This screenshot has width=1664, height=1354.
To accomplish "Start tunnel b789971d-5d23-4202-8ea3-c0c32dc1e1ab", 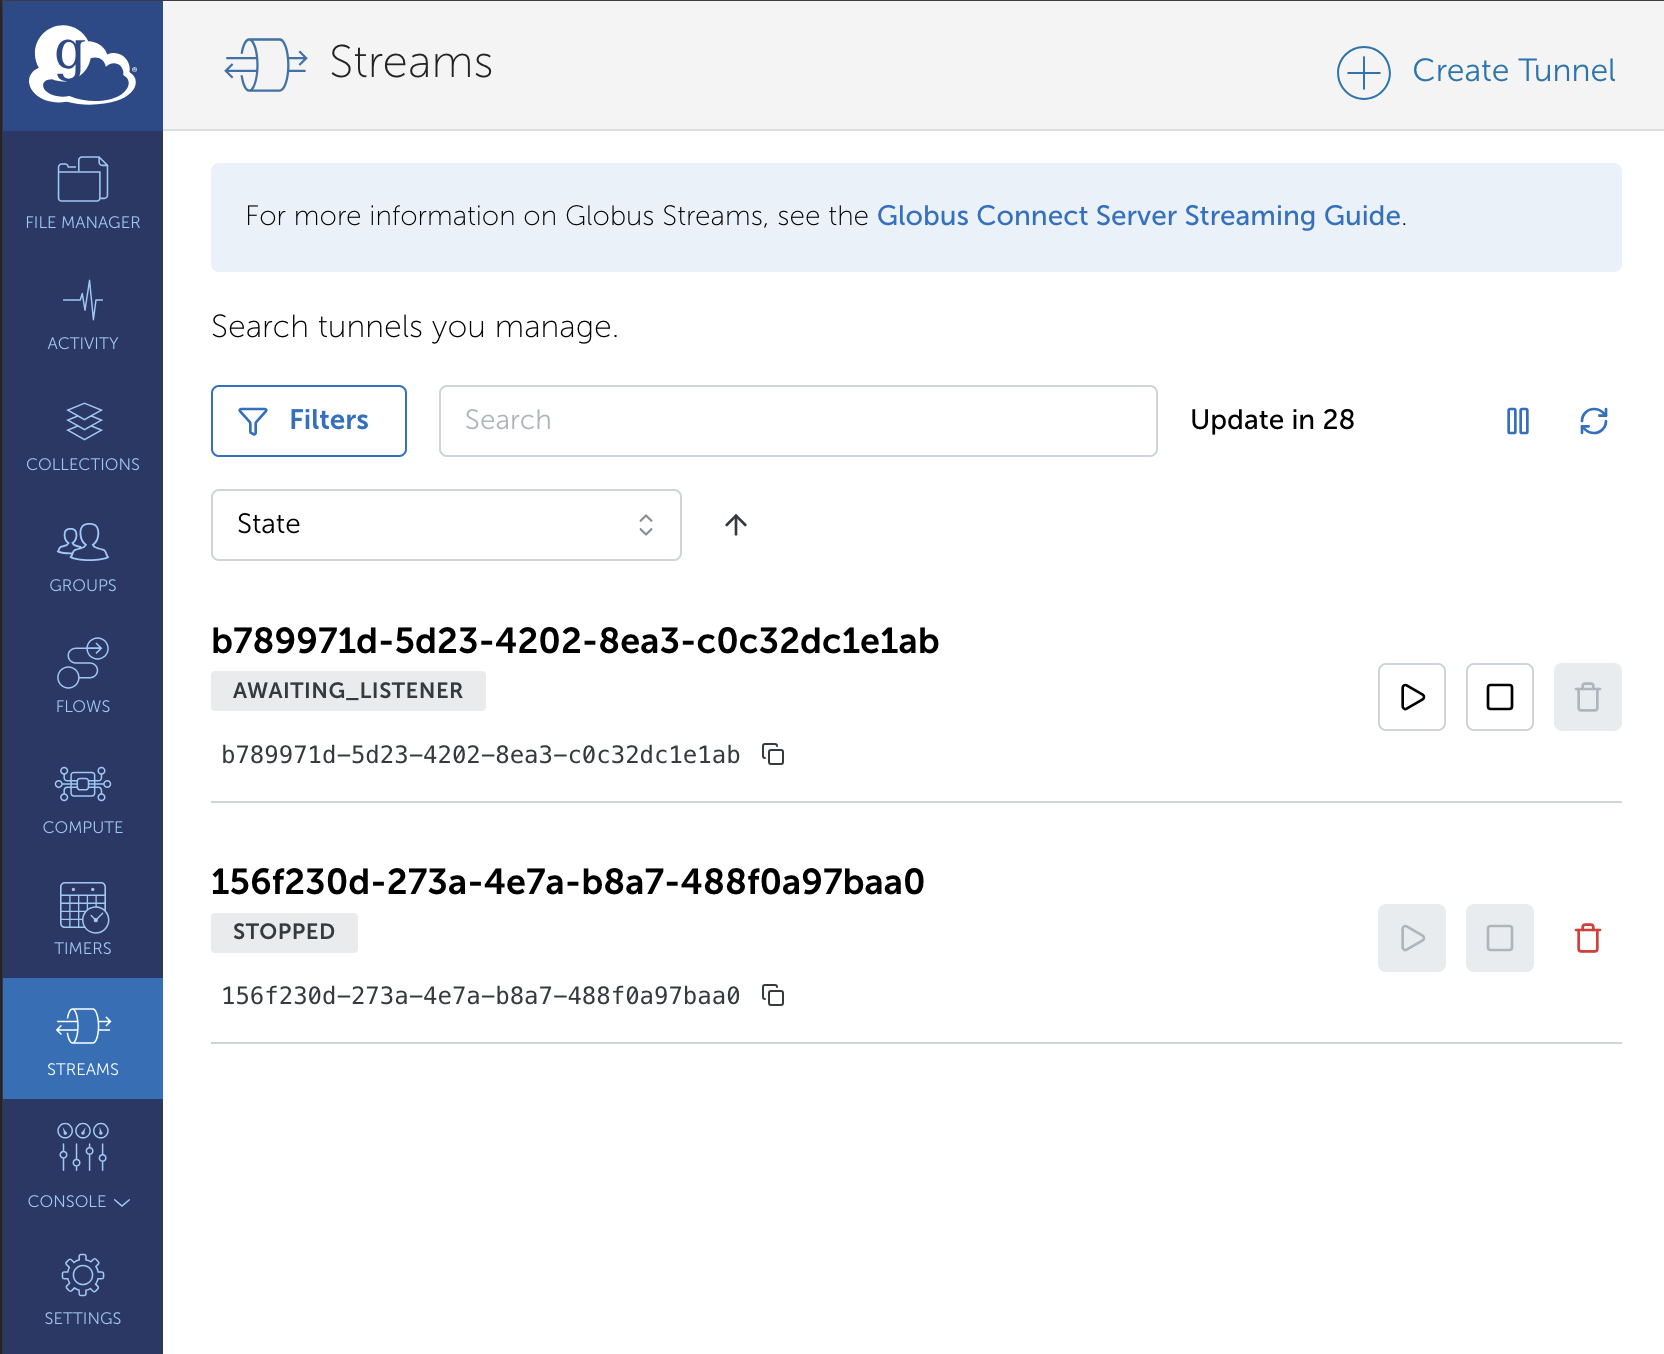I will (1412, 697).
